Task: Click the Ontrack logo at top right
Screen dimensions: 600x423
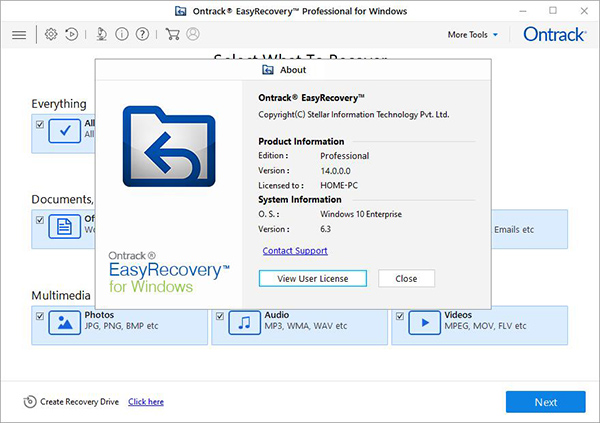Action: 554,34
